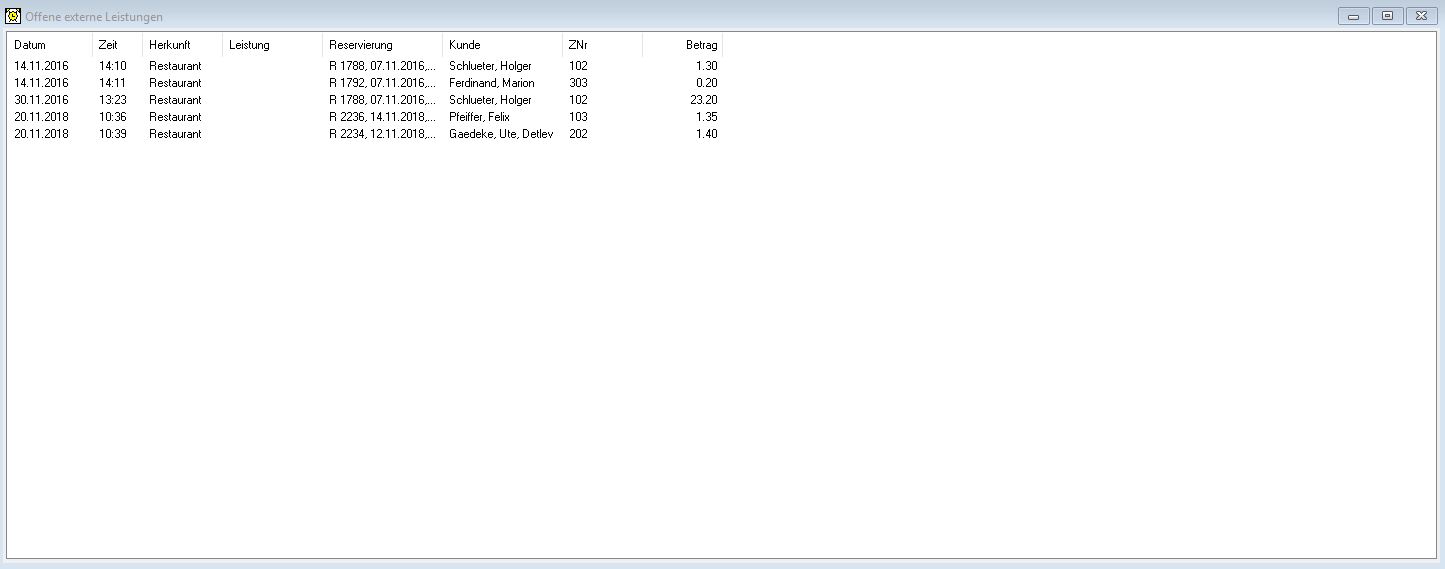Click the amount 1.30
The image size is (1445, 569).
707,66
